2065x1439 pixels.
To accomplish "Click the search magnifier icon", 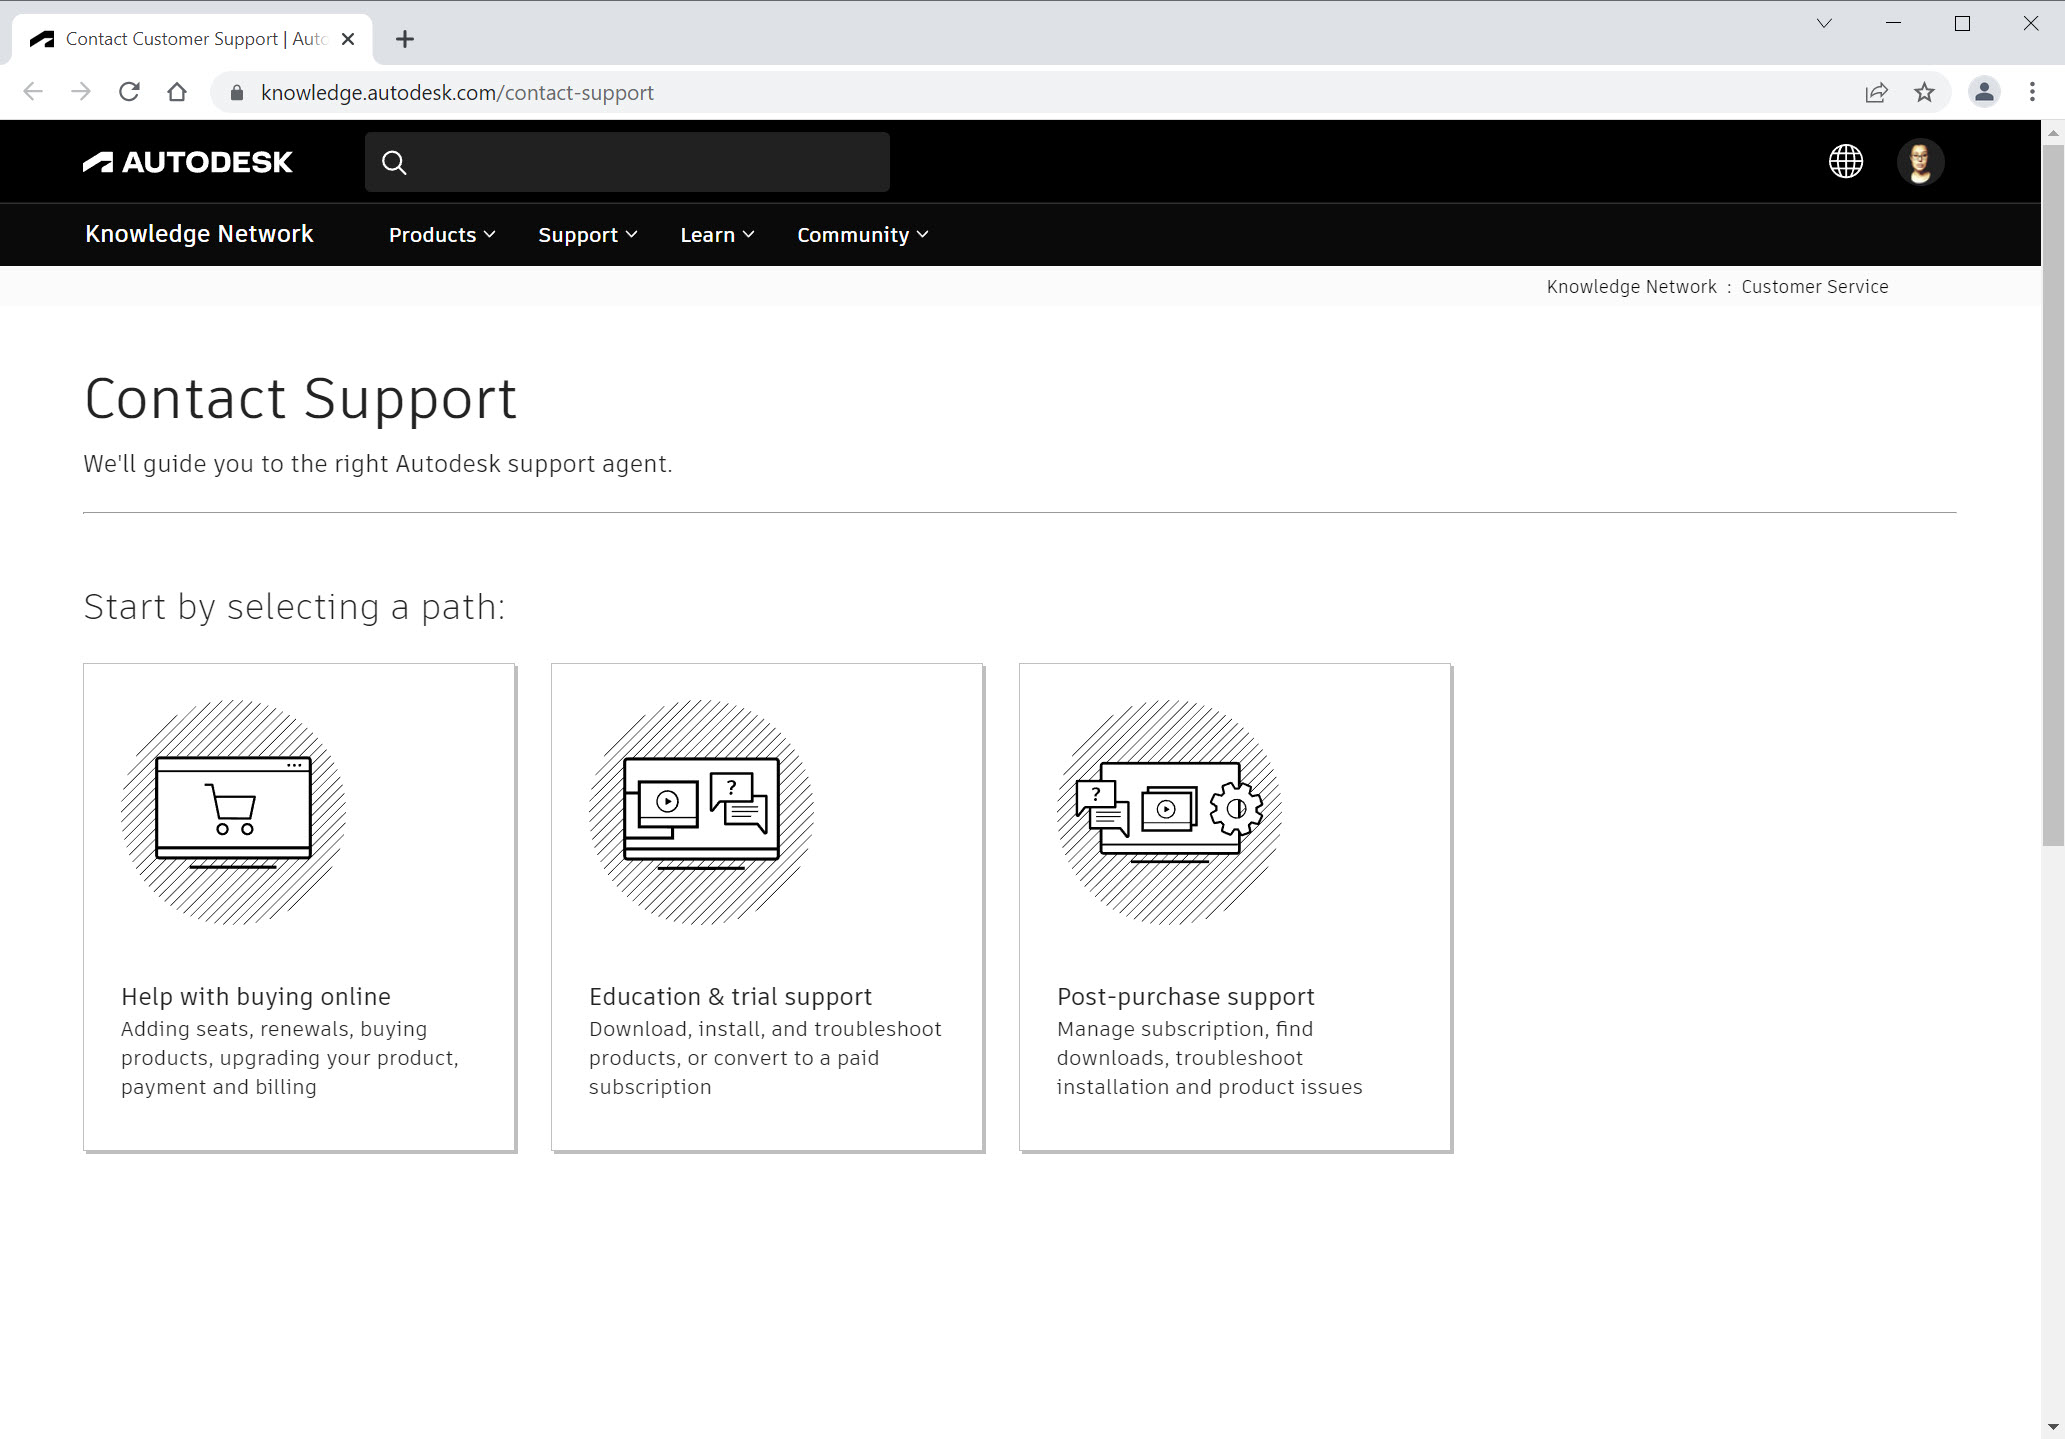I will (x=394, y=162).
